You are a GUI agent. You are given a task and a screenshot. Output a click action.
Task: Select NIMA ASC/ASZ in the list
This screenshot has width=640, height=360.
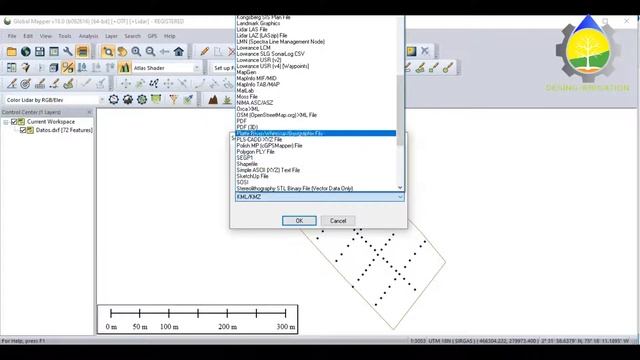pos(316,103)
